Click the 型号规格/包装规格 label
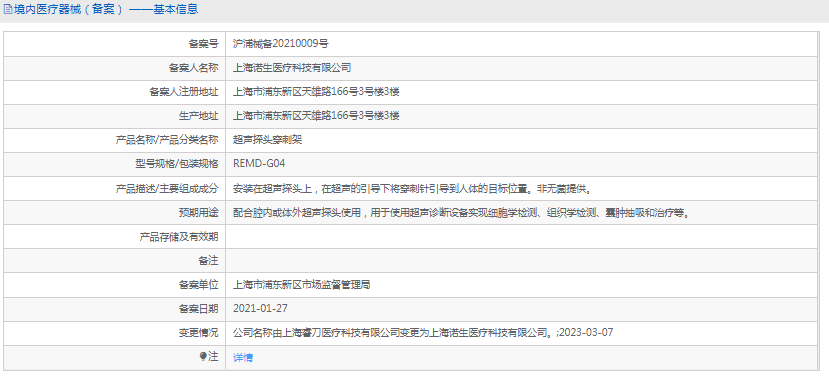Screen dimensions: 829x376 point(177,164)
